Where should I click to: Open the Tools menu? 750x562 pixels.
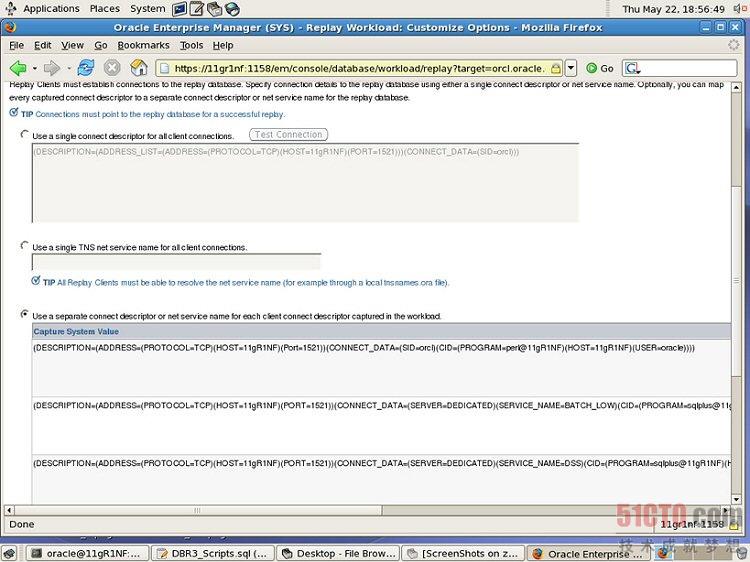(191, 45)
